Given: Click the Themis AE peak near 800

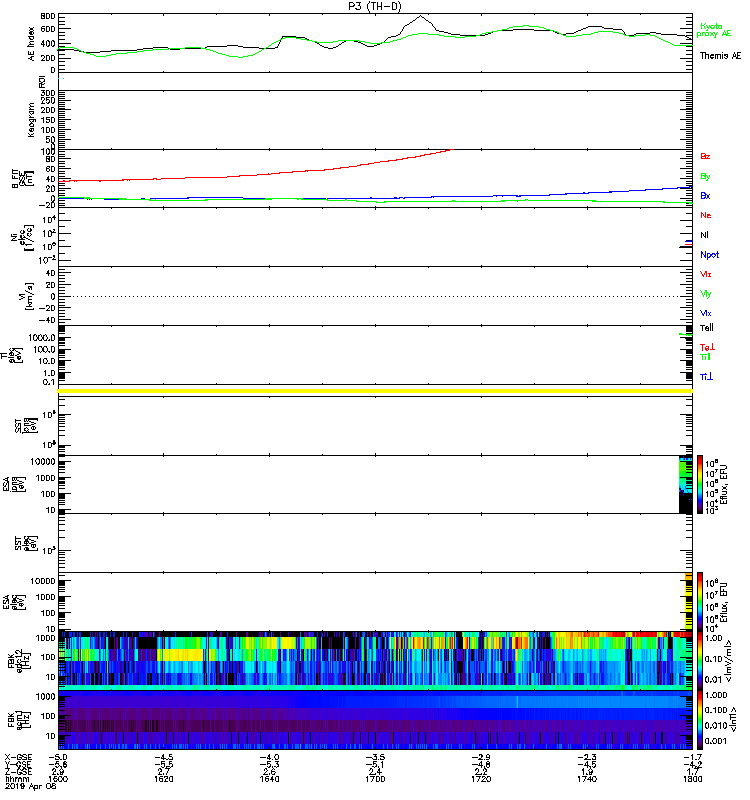Looking at the screenshot, I should point(420,16).
